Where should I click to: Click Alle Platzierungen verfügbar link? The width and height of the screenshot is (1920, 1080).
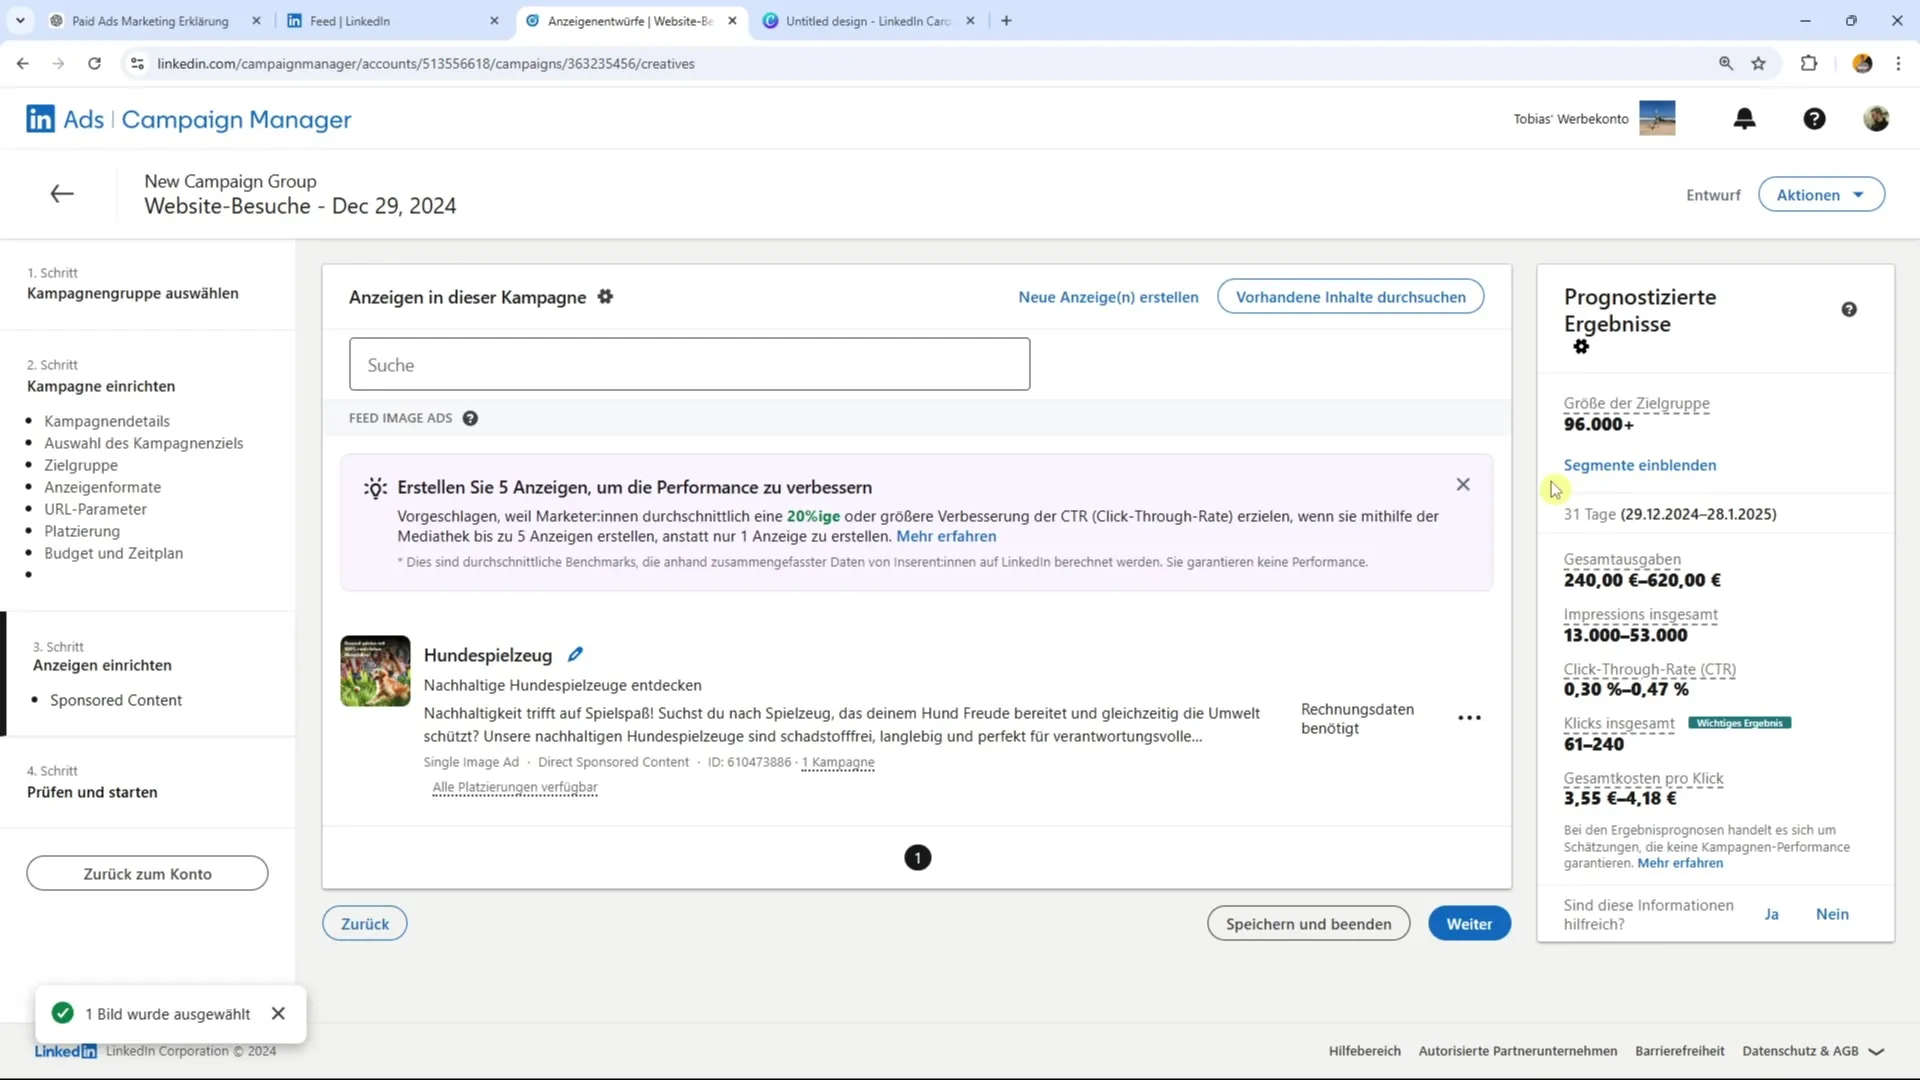tap(515, 787)
